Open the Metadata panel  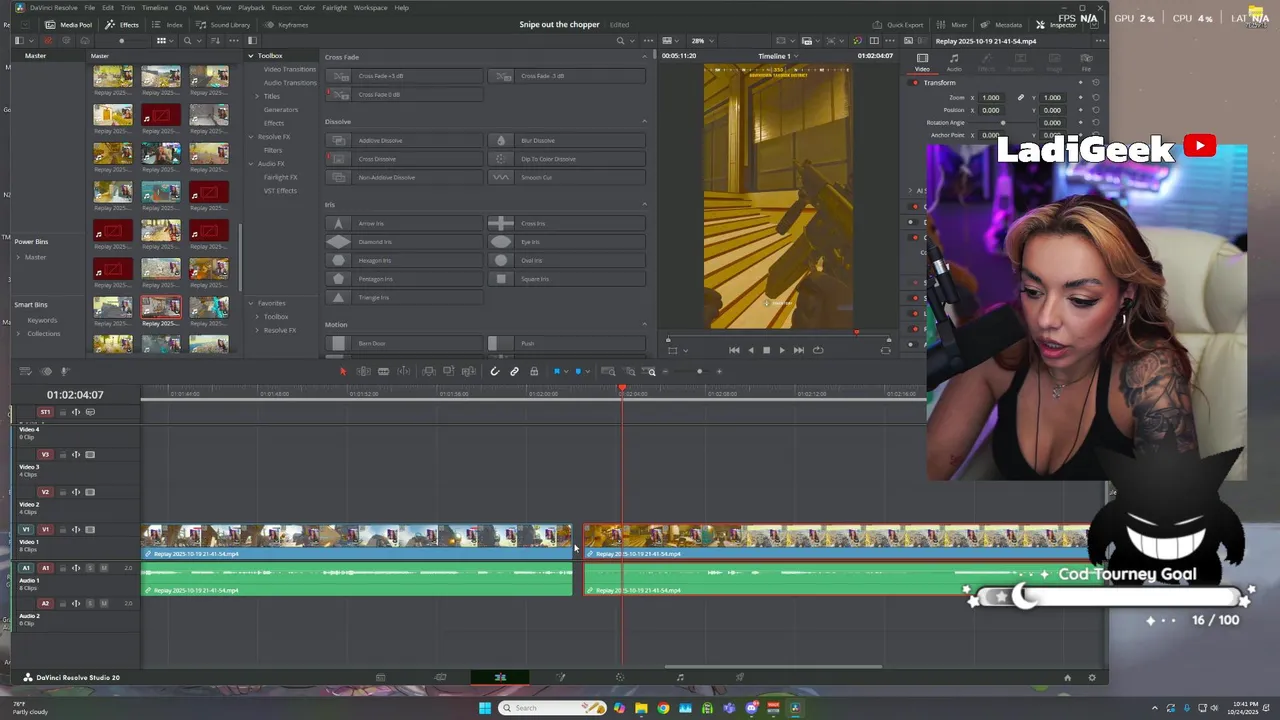pyautogui.click(x=1001, y=24)
